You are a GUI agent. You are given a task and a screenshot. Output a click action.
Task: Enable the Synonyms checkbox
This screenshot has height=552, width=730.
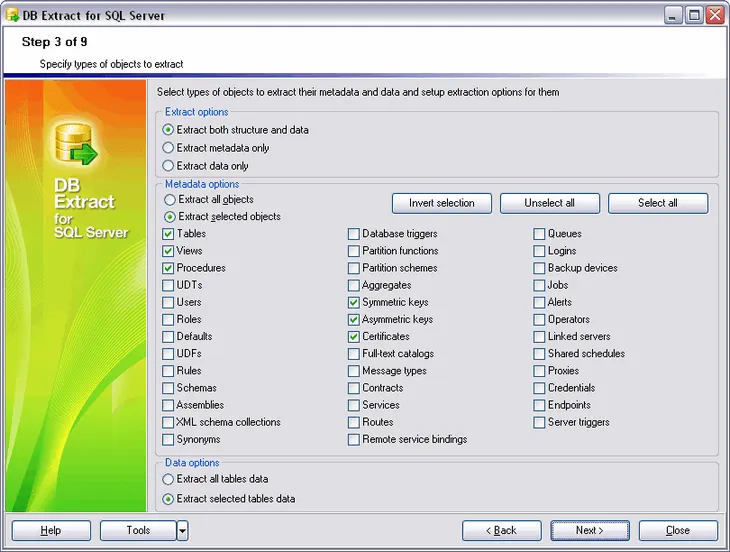coord(168,439)
